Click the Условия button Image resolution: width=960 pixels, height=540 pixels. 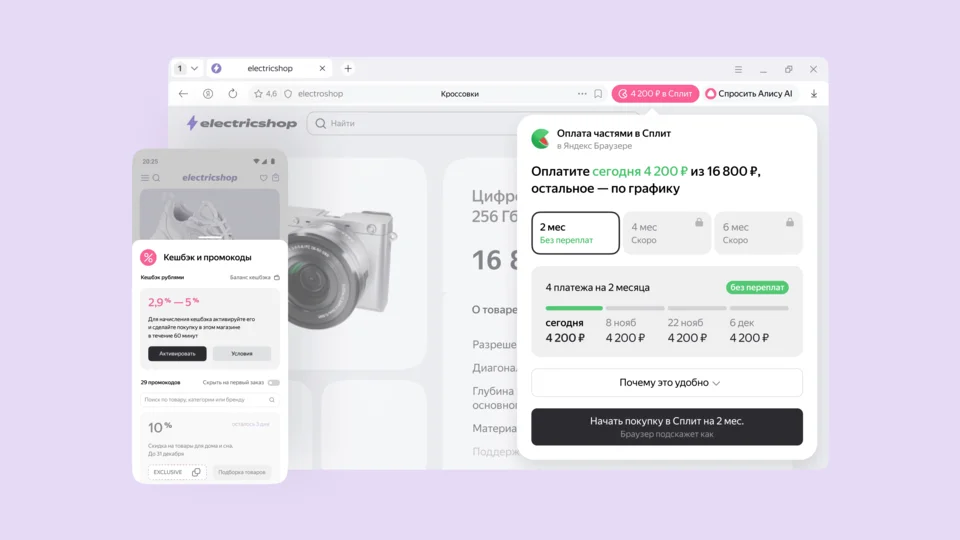click(x=242, y=353)
